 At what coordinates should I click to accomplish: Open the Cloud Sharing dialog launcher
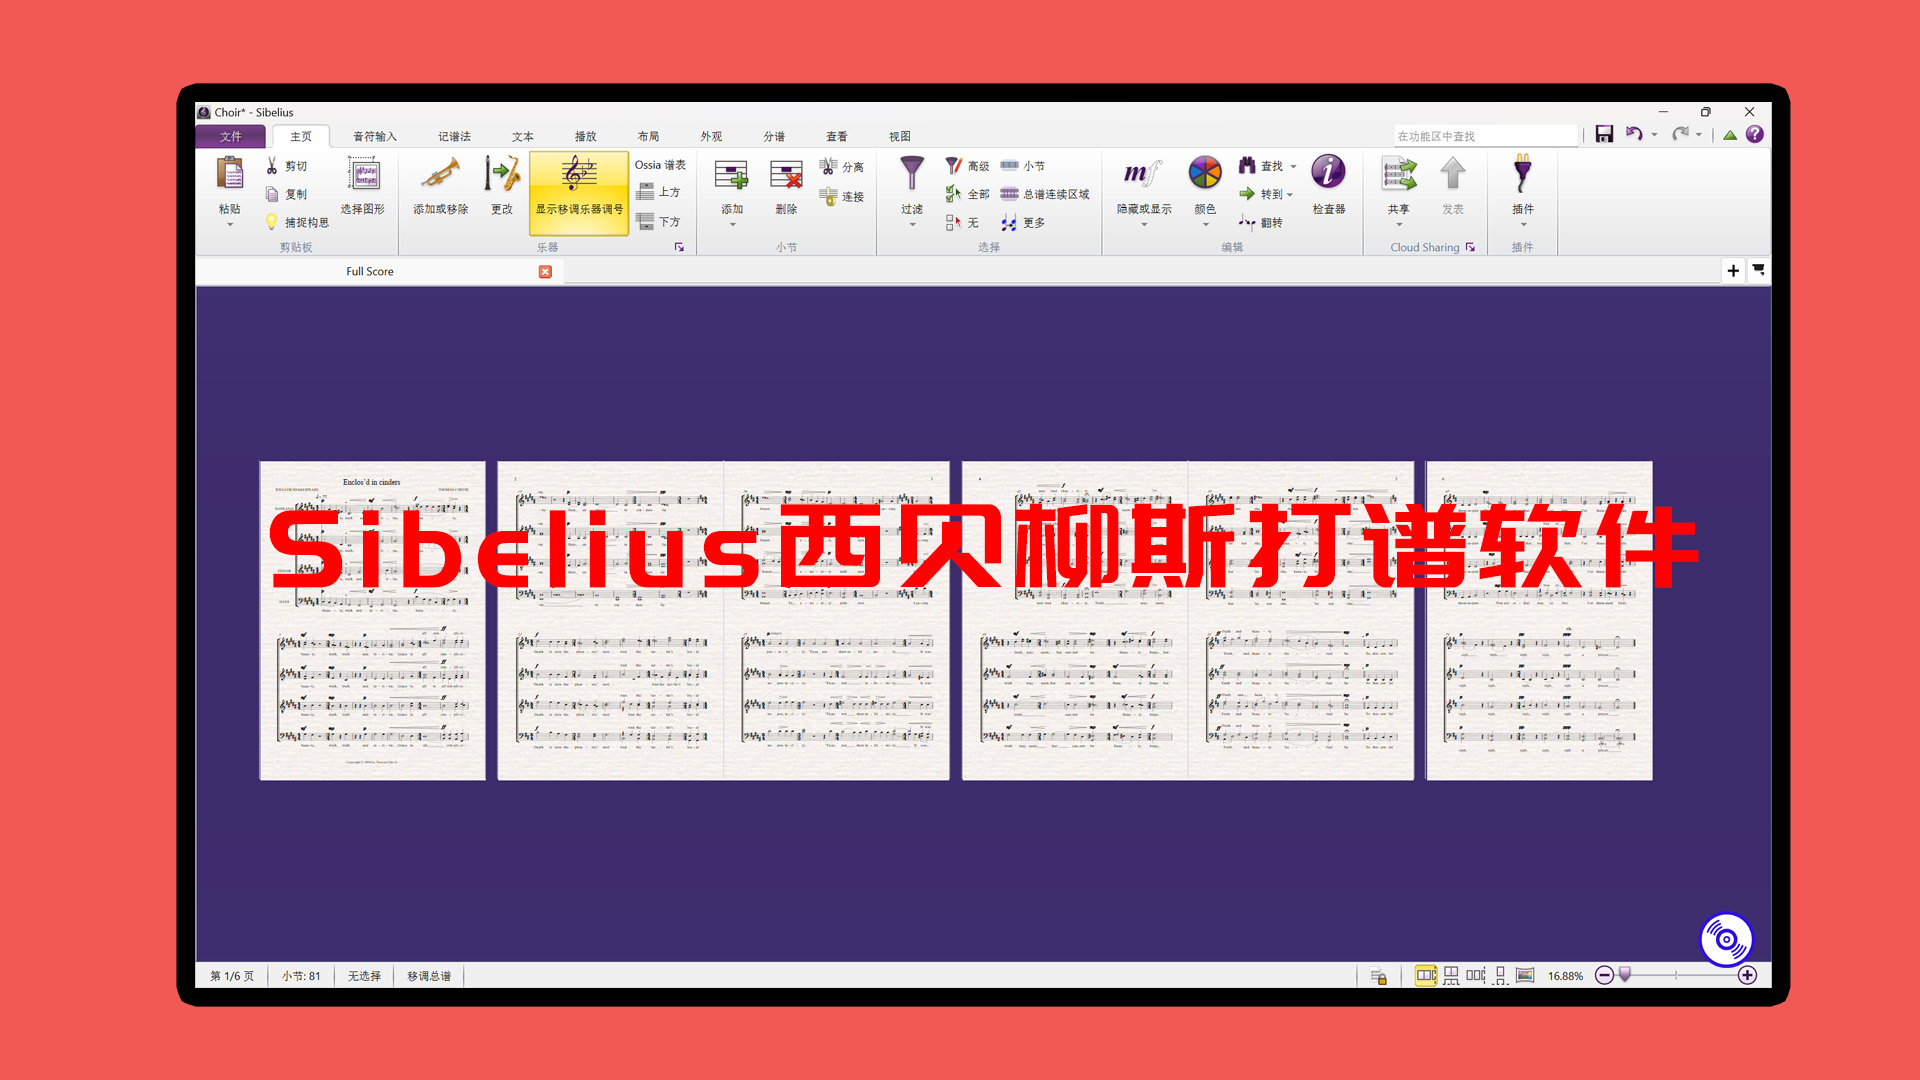pyautogui.click(x=1470, y=247)
